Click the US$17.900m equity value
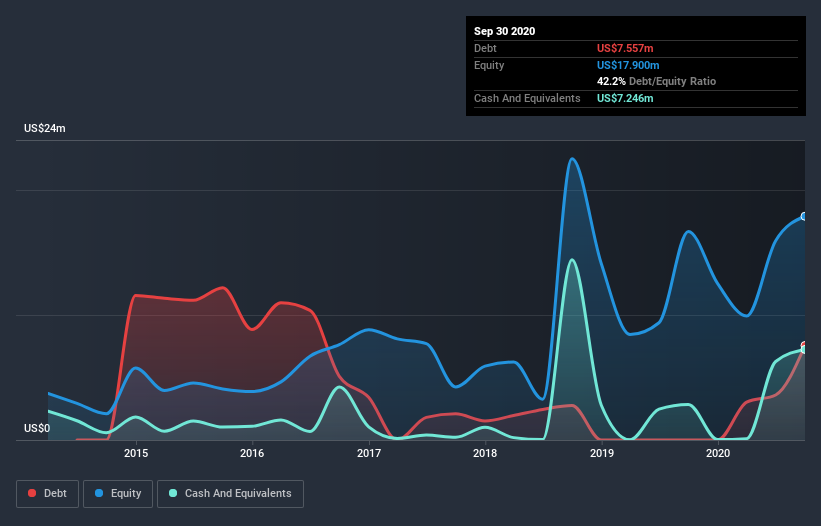 pos(628,65)
